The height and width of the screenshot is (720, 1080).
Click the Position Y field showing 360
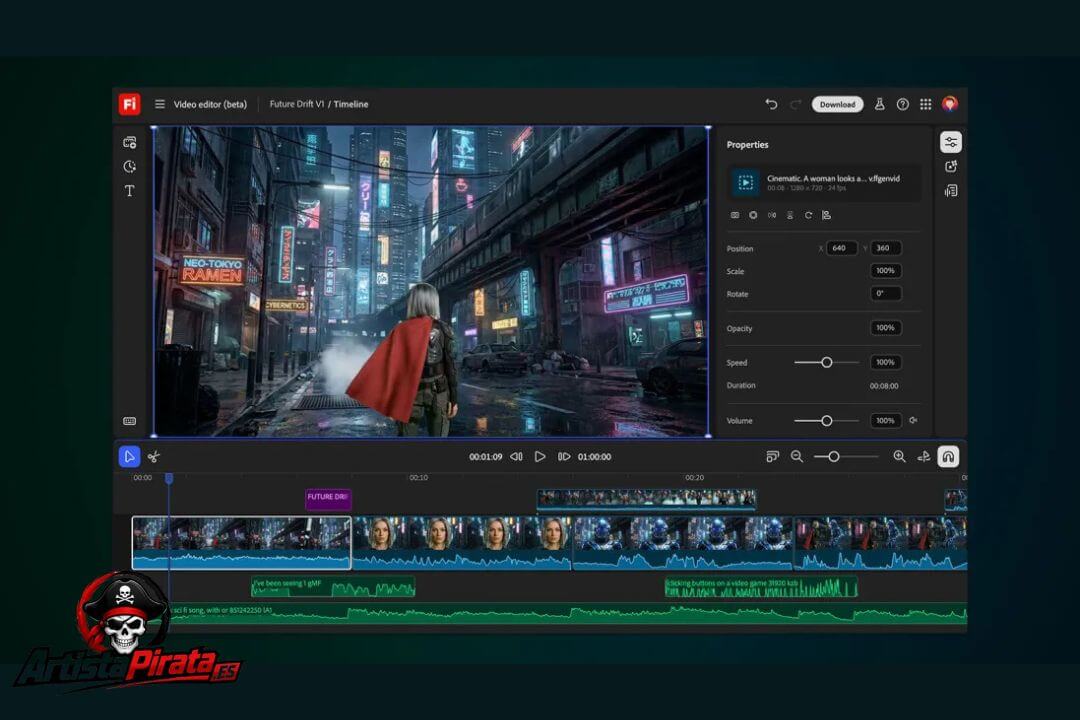pos(886,248)
